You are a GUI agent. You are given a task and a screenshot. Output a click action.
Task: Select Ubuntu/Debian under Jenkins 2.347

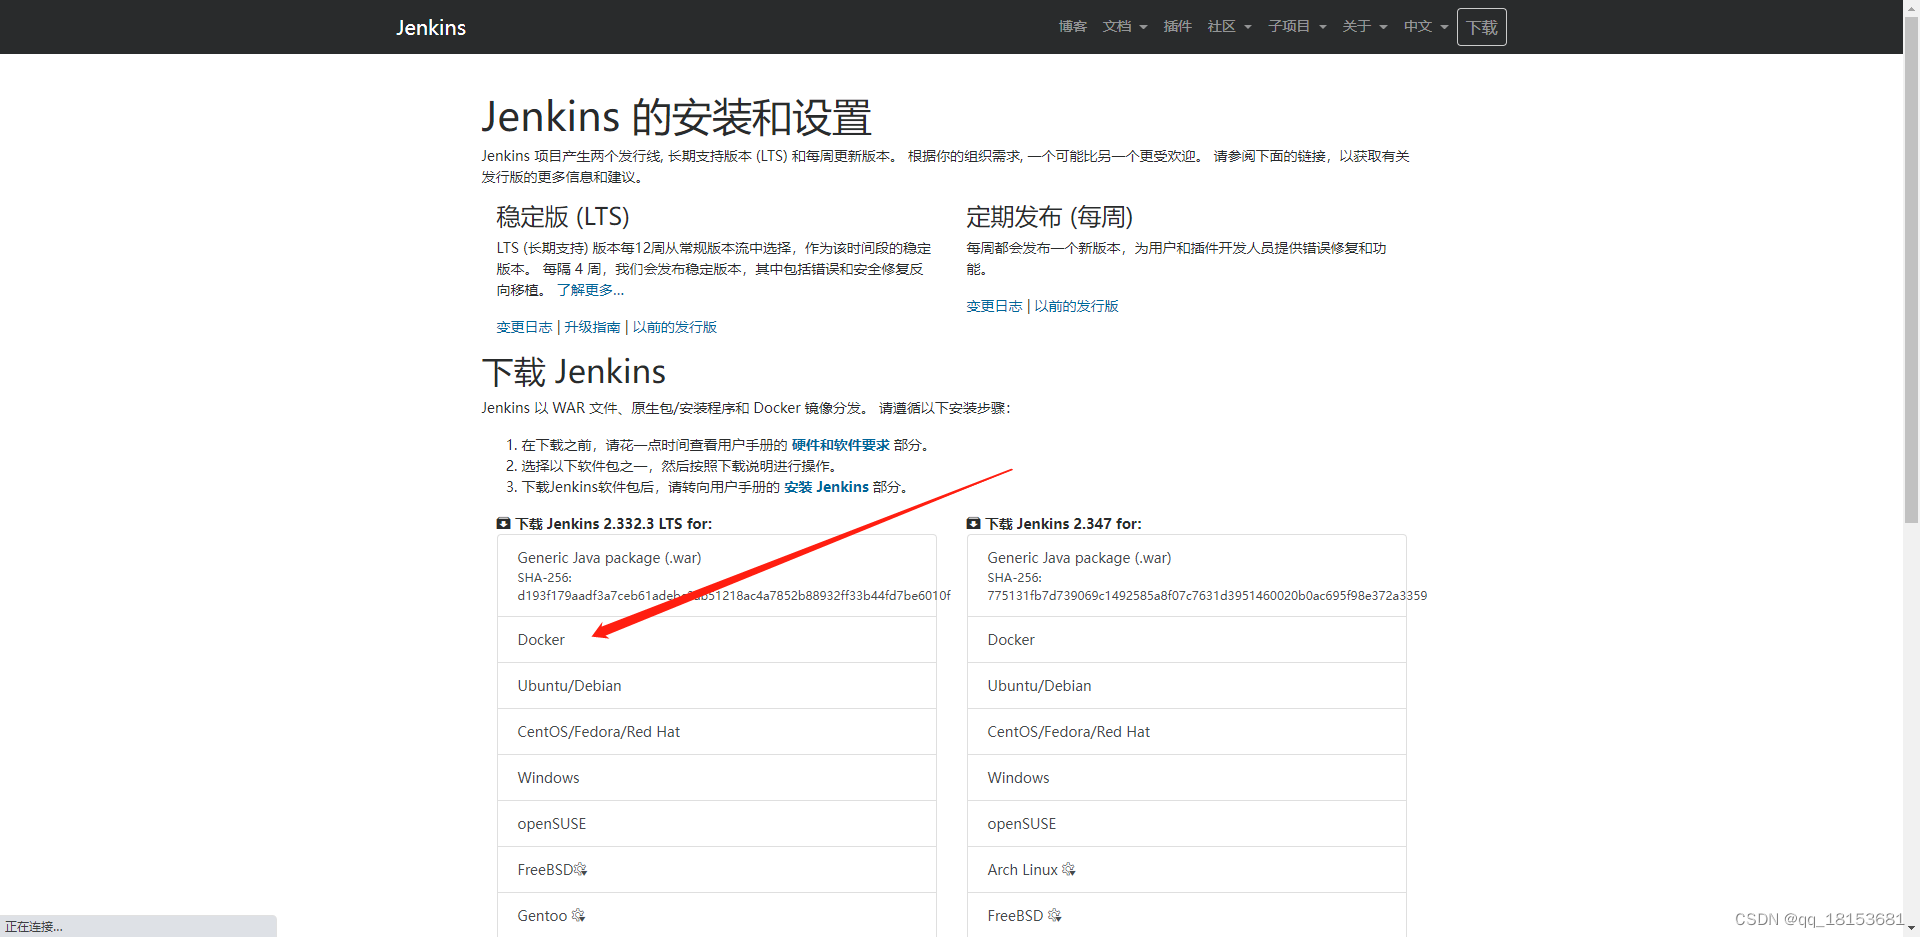(x=1186, y=686)
